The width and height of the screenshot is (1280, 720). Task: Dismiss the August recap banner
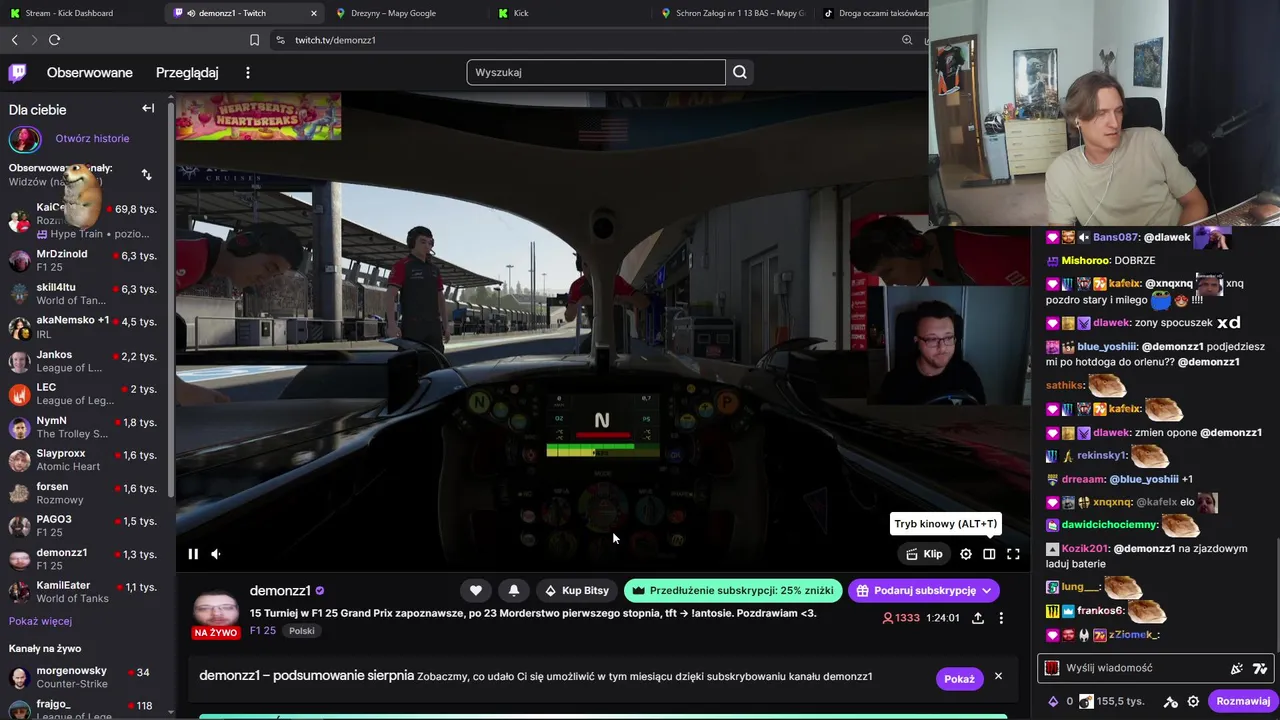(x=998, y=677)
